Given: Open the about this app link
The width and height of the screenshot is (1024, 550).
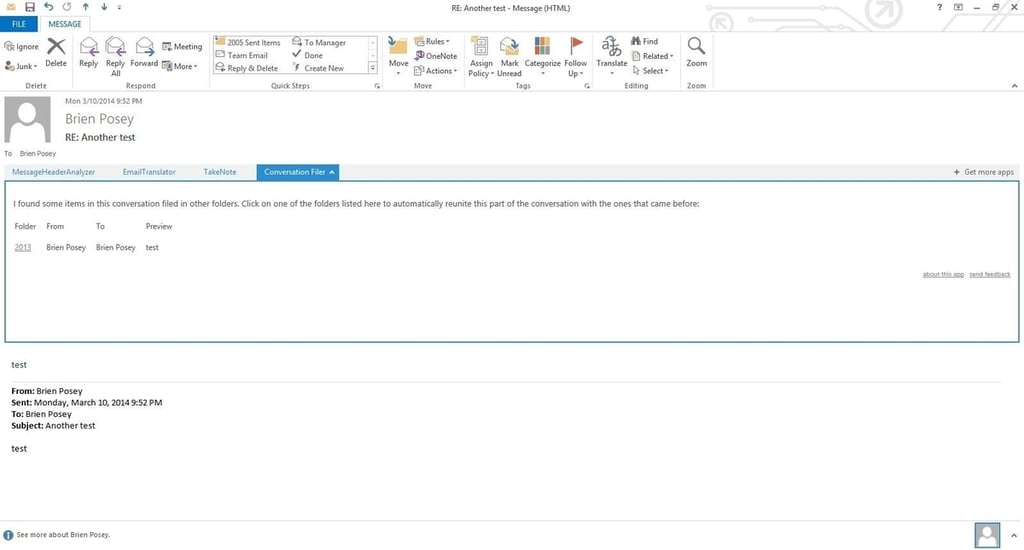Looking at the screenshot, I should [943, 274].
